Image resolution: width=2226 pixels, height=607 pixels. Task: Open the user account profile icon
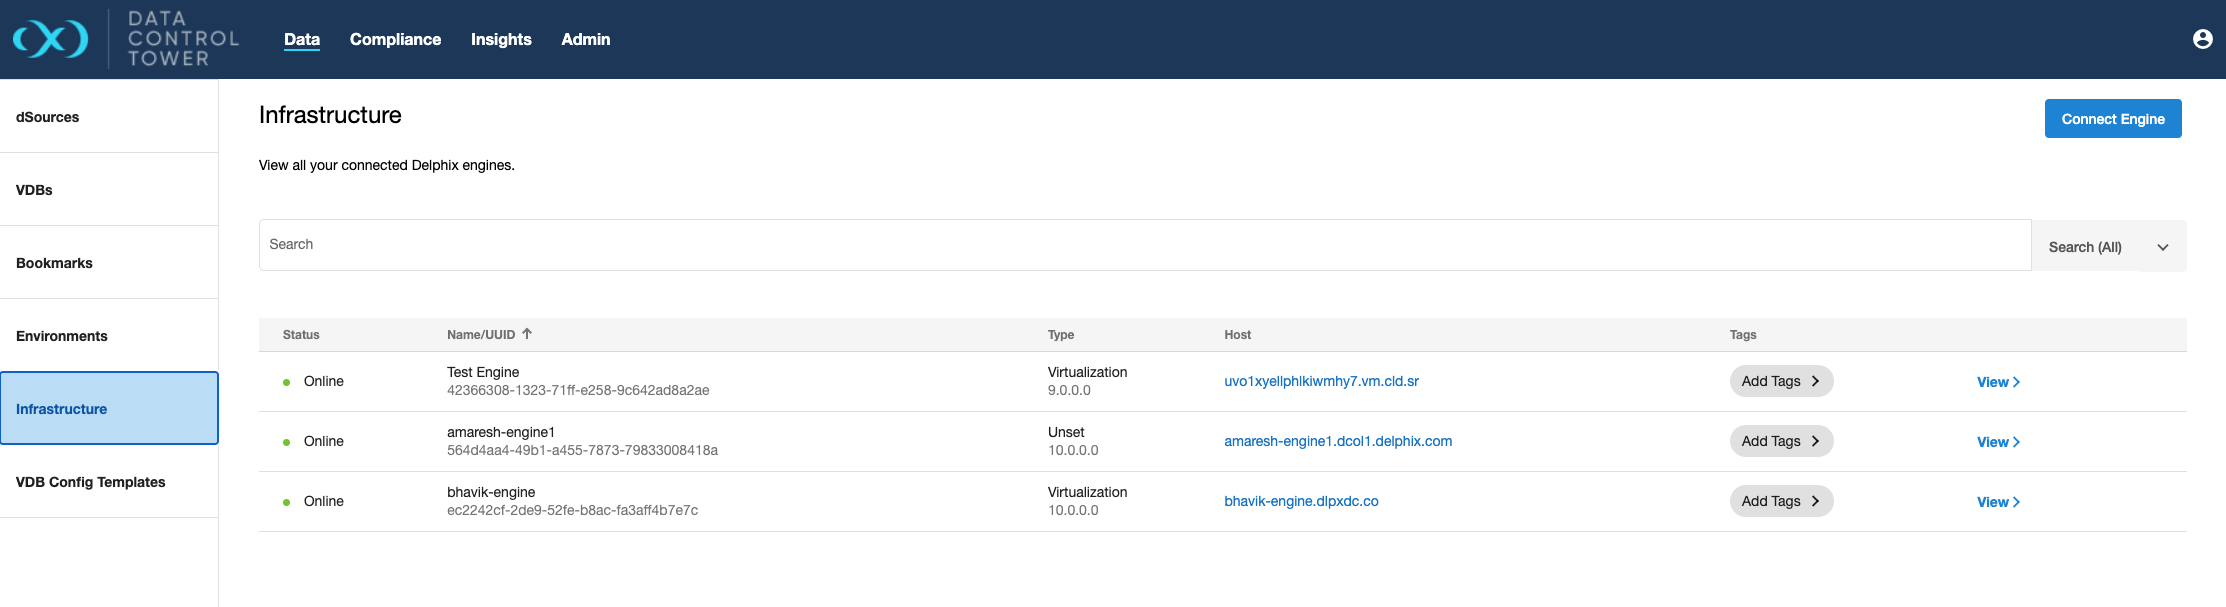(2202, 39)
